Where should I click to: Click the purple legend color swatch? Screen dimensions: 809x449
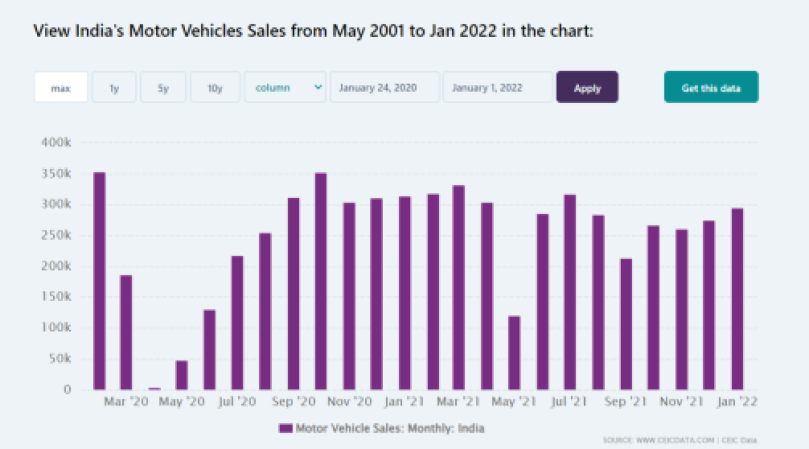(285, 428)
